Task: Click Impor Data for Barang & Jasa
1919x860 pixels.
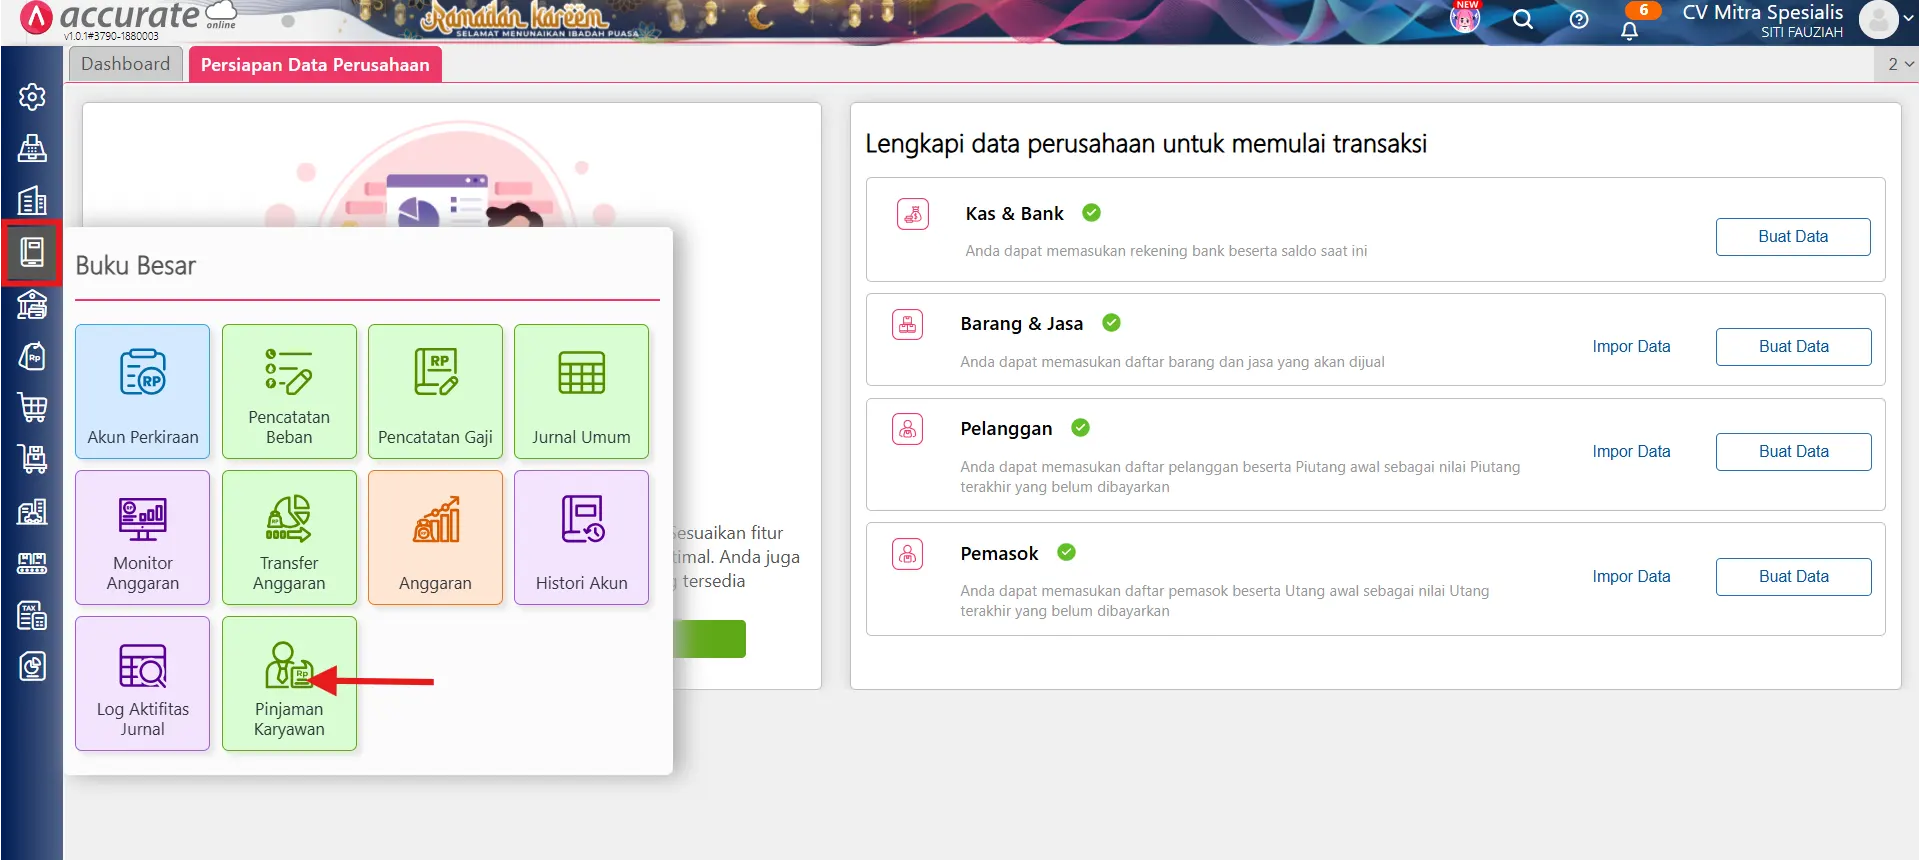Action: pos(1631,347)
